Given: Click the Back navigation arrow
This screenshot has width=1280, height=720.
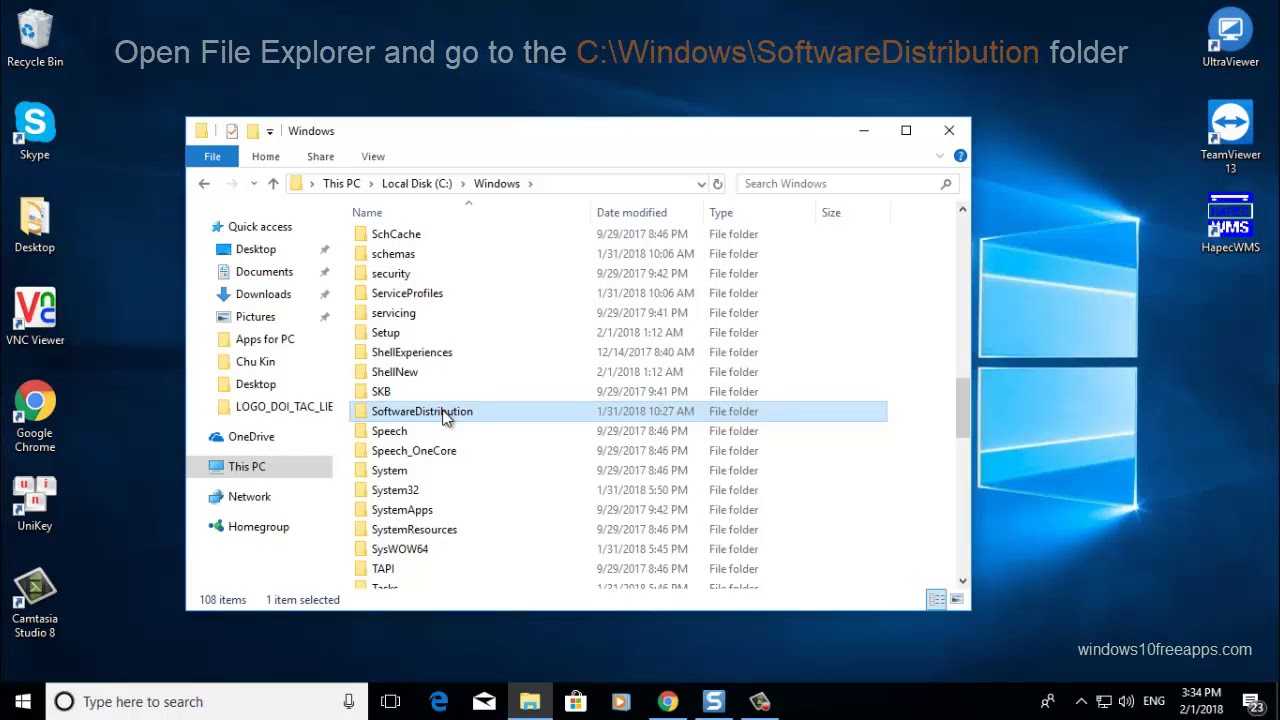Looking at the screenshot, I should click(204, 184).
